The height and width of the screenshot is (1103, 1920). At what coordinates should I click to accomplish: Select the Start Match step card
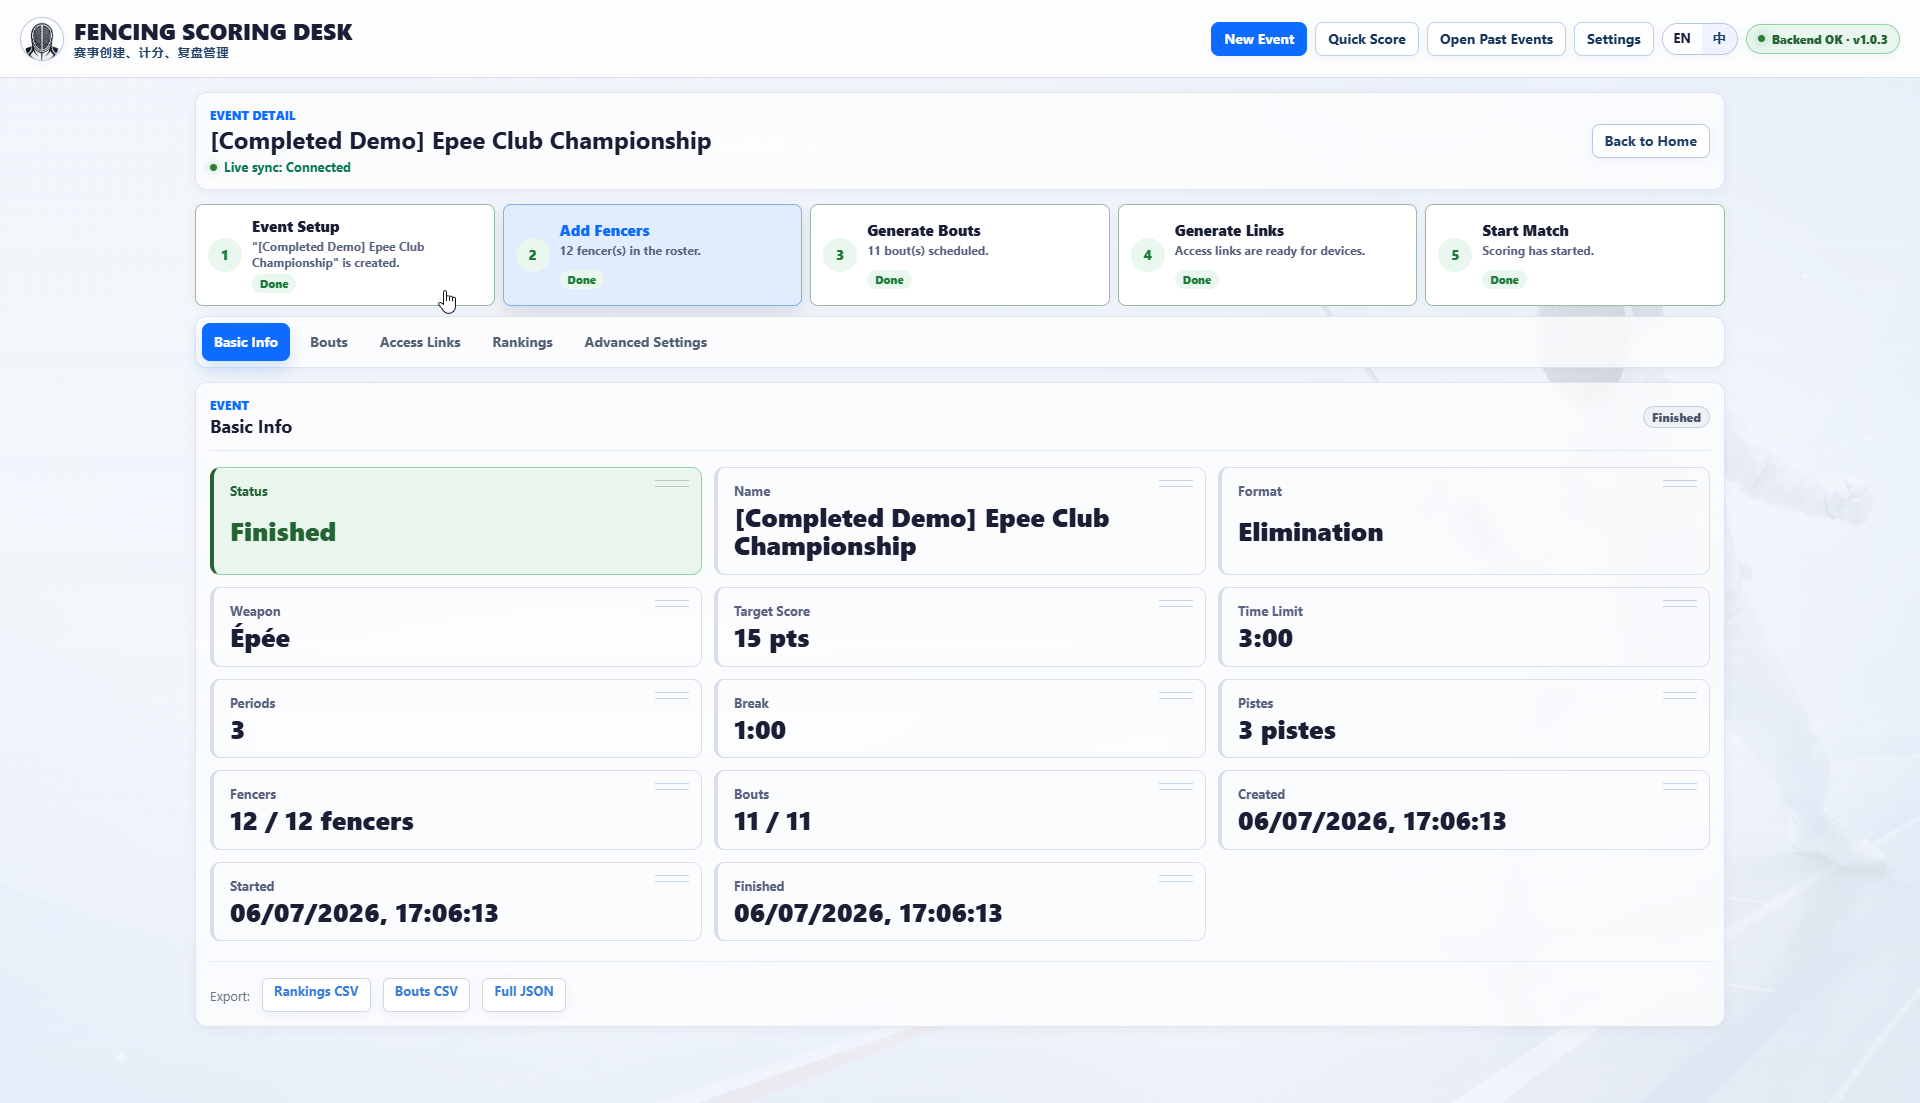1574,255
